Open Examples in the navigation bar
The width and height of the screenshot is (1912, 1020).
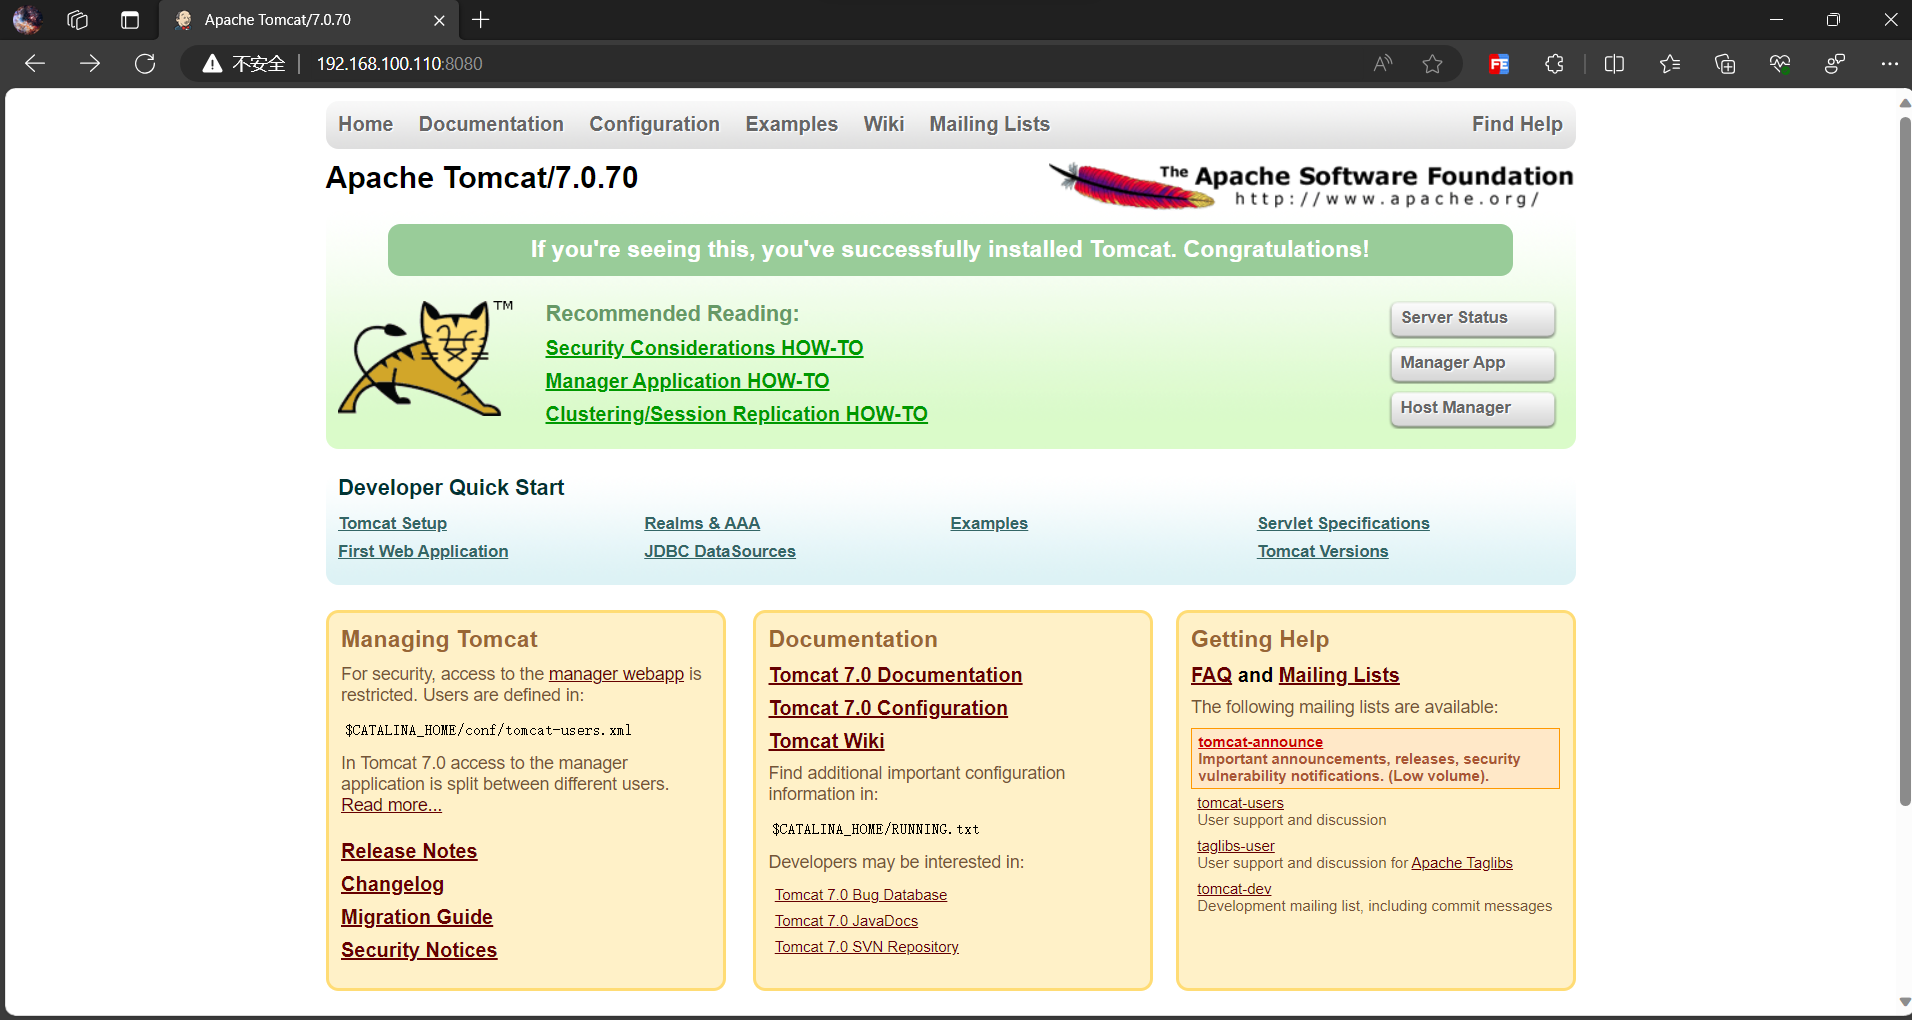tap(791, 124)
